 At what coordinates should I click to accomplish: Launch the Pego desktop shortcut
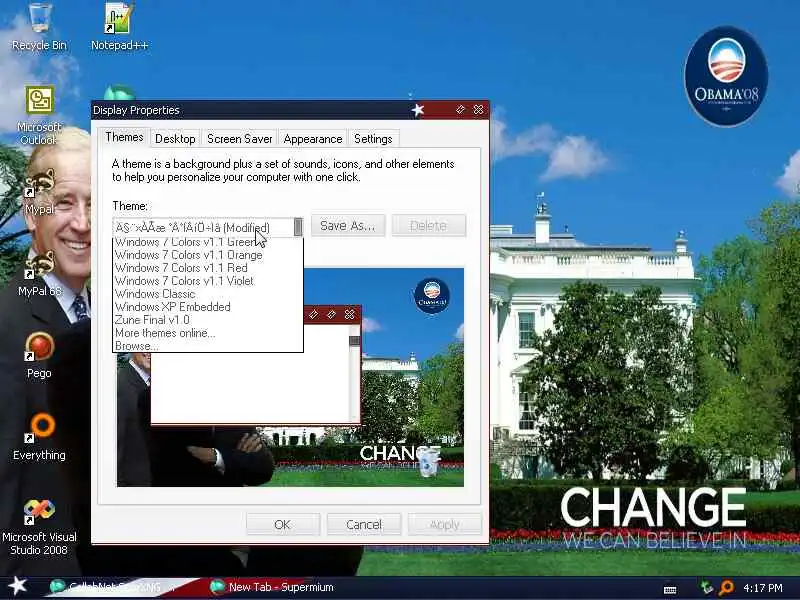[x=39, y=356]
